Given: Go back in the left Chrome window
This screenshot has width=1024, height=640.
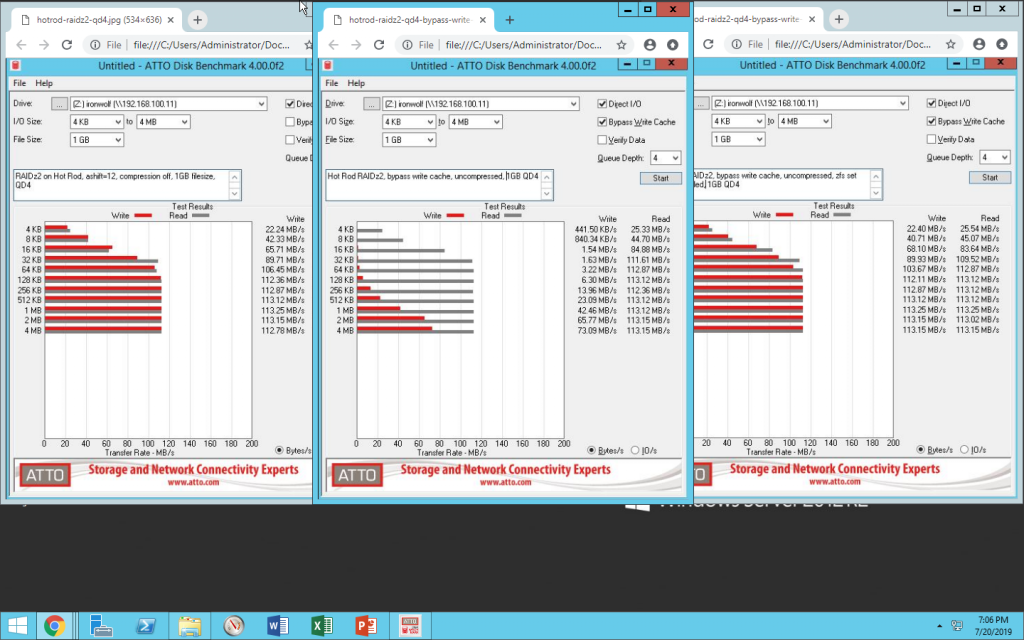Looking at the screenshot, I should [21, 44].
